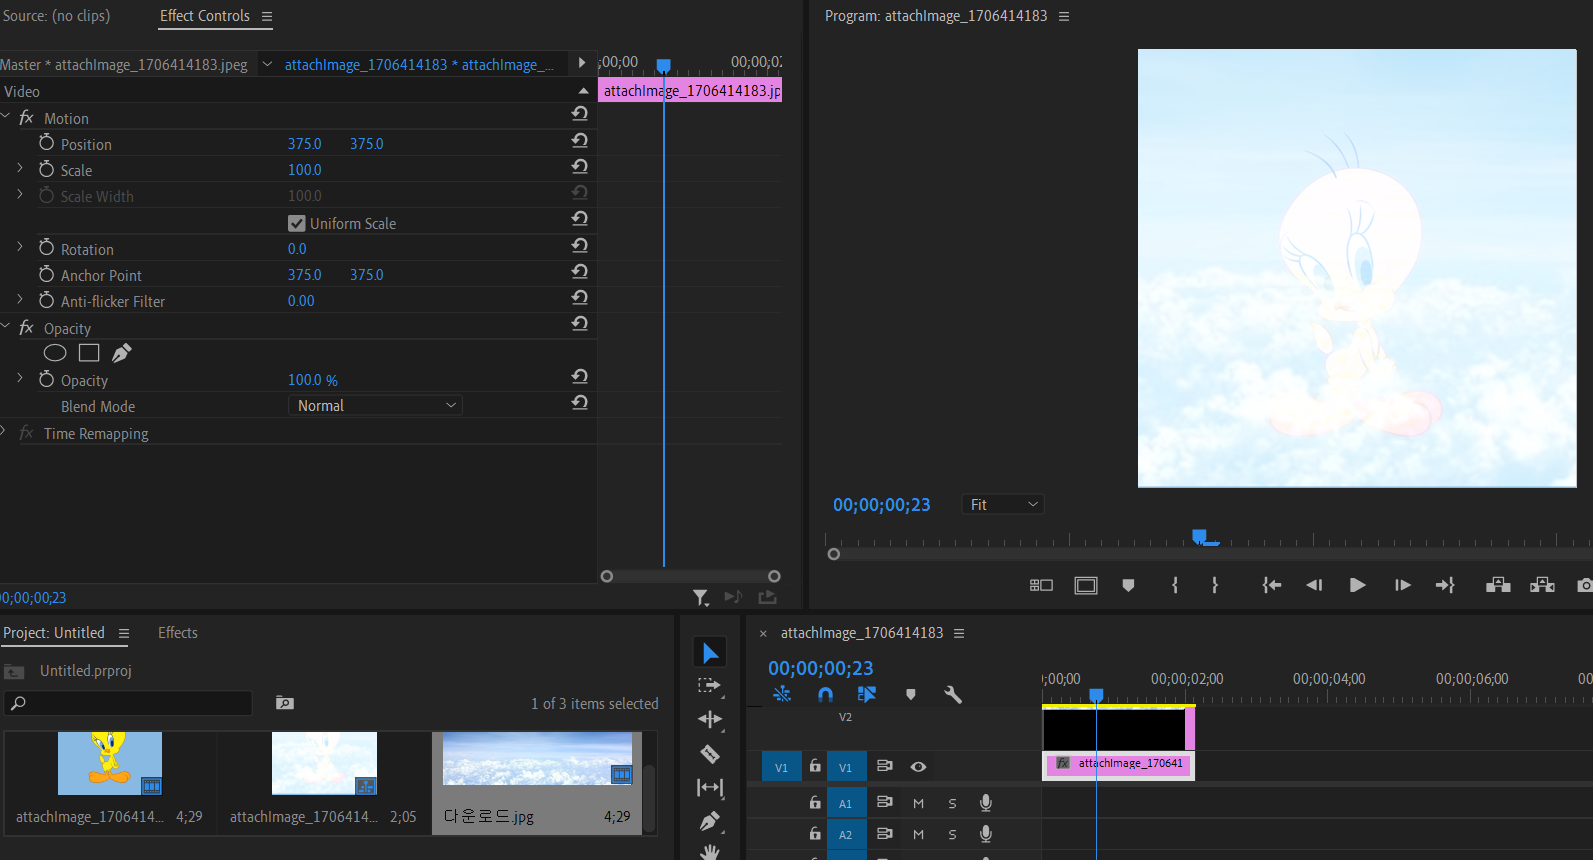The height and width of the screenshot is (860, 1593).
Task: Go to In point
Action: pyautogui.click(x=1271, y=585)
